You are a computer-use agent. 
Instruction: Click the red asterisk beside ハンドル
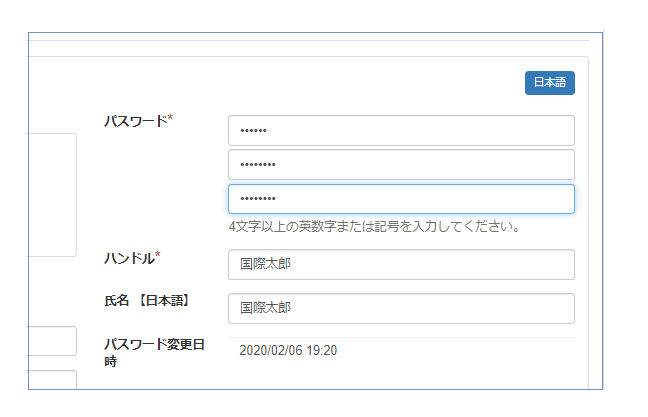[158, 256]
